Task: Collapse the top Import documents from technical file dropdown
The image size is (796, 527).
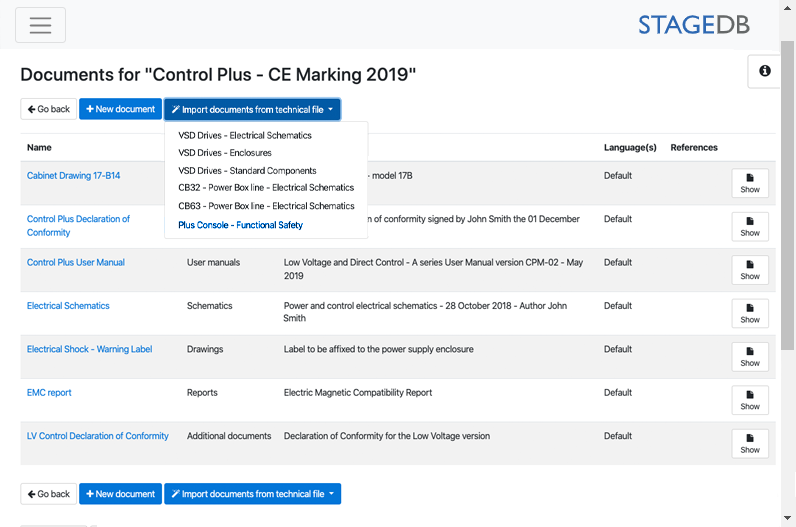Action: pos(252,109)
